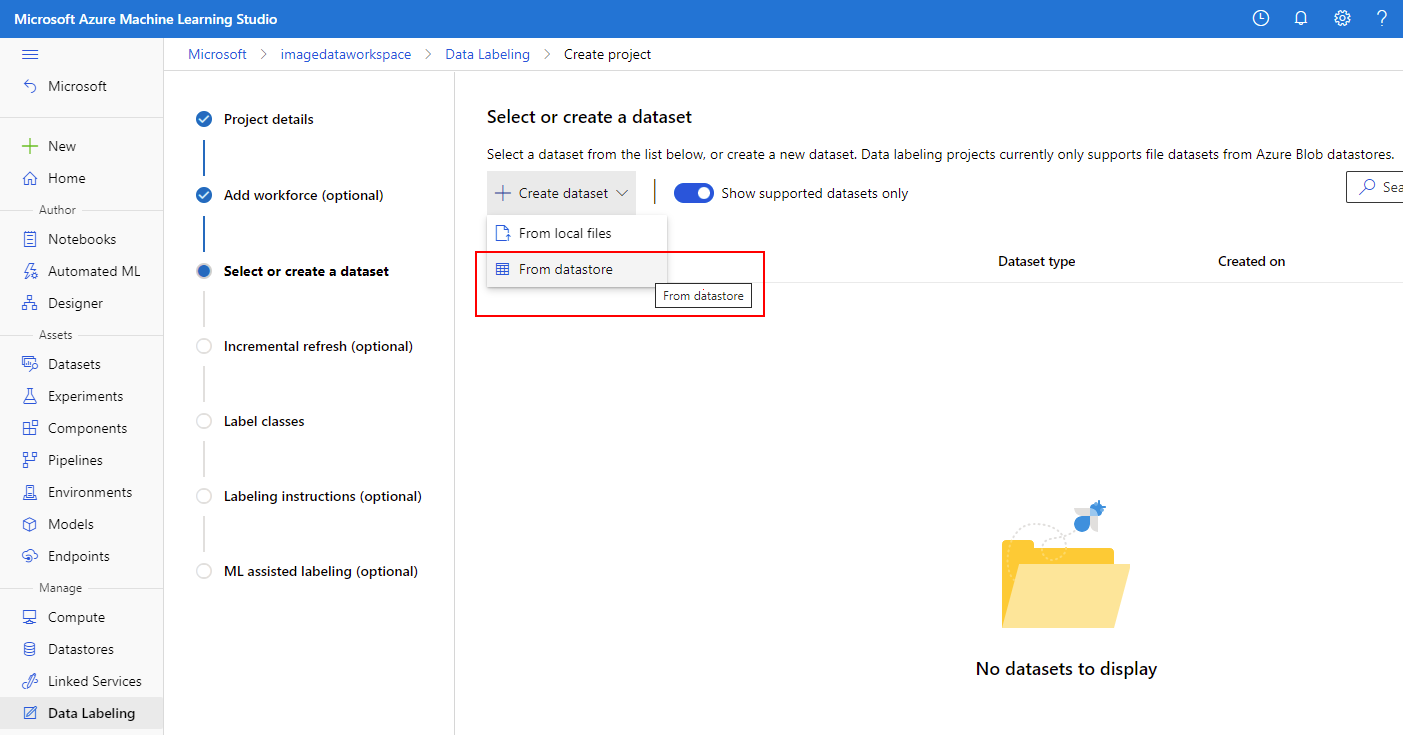Click the Components icon in sidebar
Viewport: 1403px width, 735px height.
pyautogui.click(x=30, y=428)
